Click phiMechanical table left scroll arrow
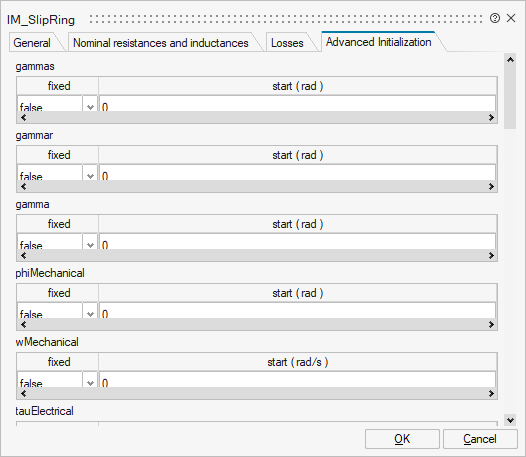Screen dimensions: 526x457 click(x=23, y=324)
